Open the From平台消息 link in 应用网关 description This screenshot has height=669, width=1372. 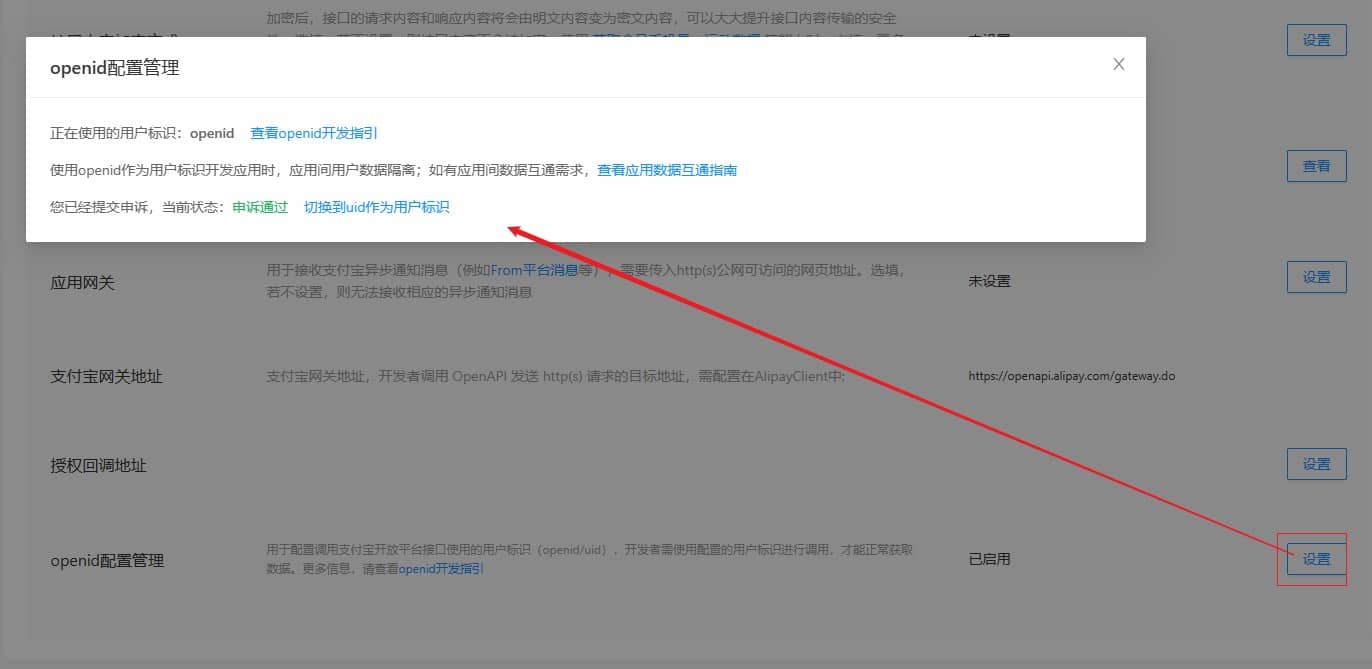click(x=534, y=270)
